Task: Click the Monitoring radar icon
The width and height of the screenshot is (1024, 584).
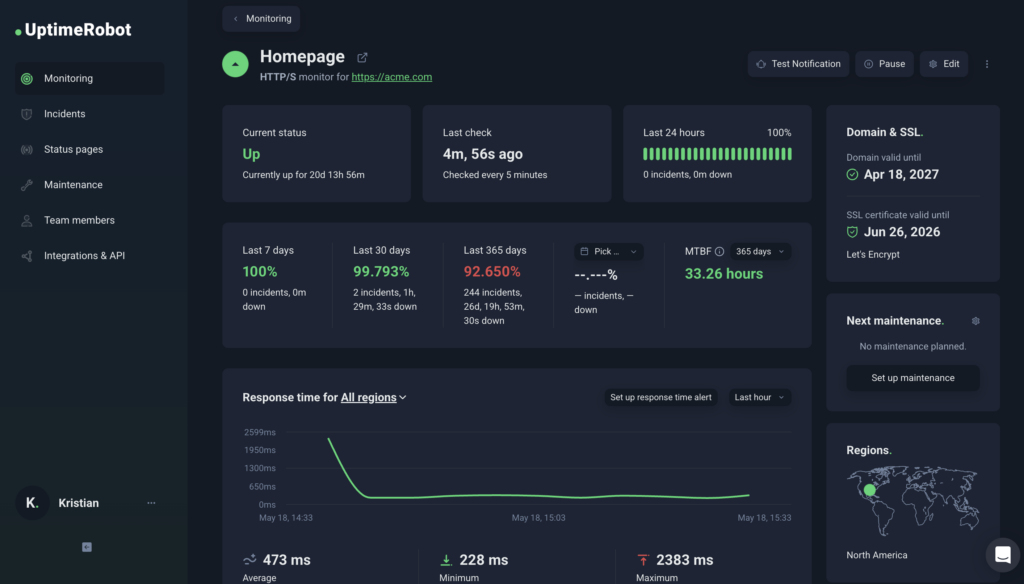Action: pyautogui.click(x=27, y=78)
